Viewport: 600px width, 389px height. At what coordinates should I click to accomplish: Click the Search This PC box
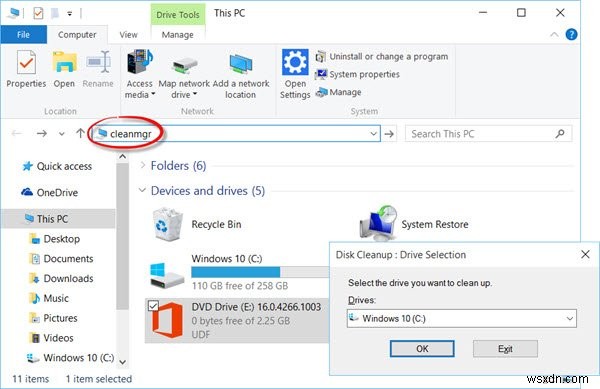488,134
